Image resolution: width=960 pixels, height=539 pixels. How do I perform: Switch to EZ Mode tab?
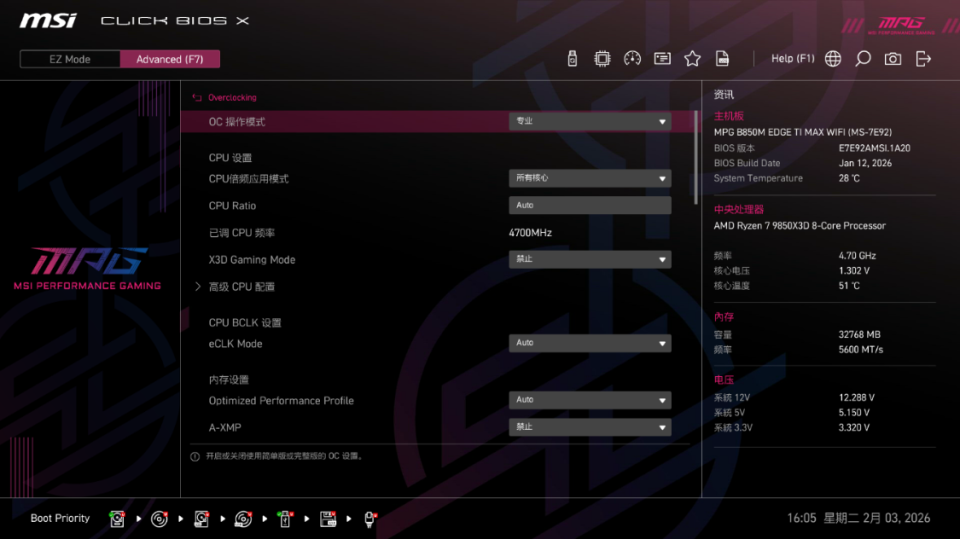pyautogui.click(x=70, y=59)
